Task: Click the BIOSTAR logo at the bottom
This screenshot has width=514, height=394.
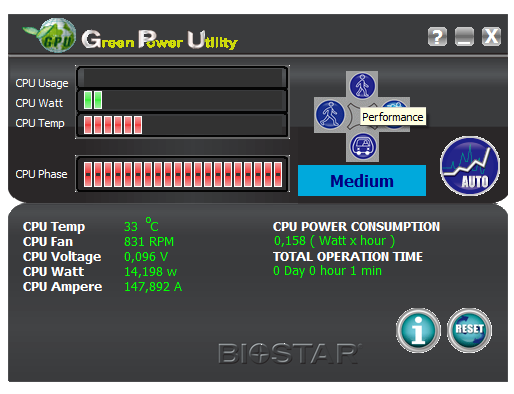Action: pyautogui.click(x=289, y=353)
